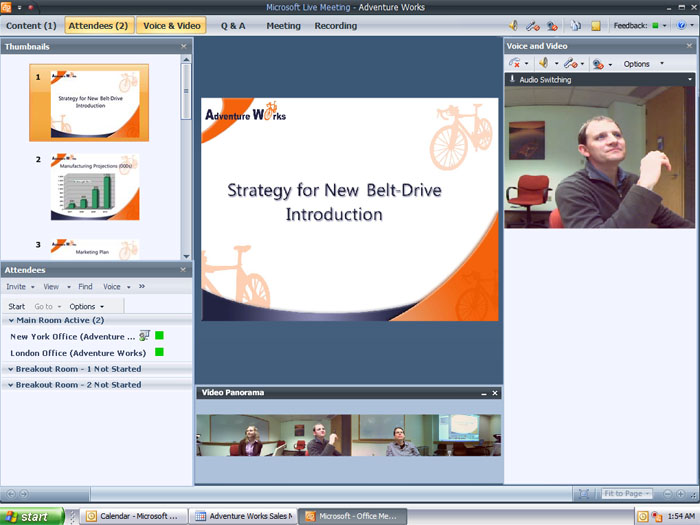The width and height of the screenshot is (700, 525).
Task: Click the webcam icon in Voice and Video pane
Action: [598, 64]
